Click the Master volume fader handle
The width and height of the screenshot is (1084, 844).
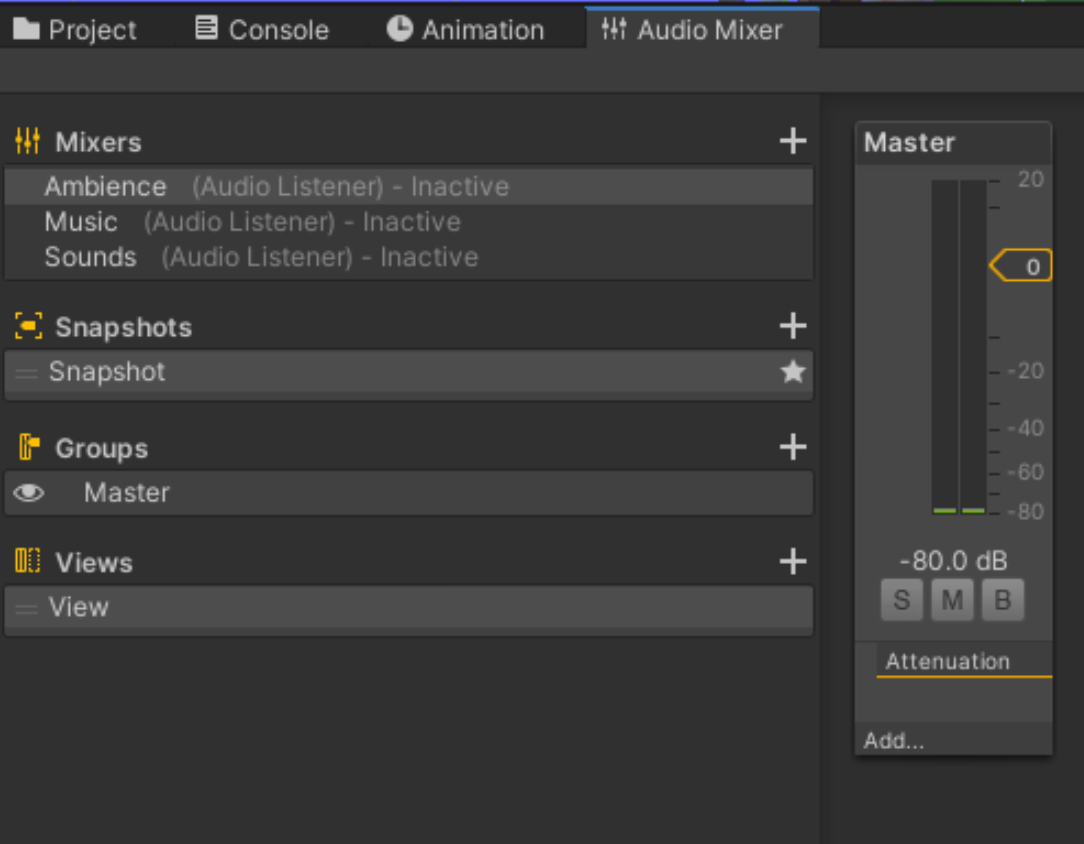(1022, 266)
